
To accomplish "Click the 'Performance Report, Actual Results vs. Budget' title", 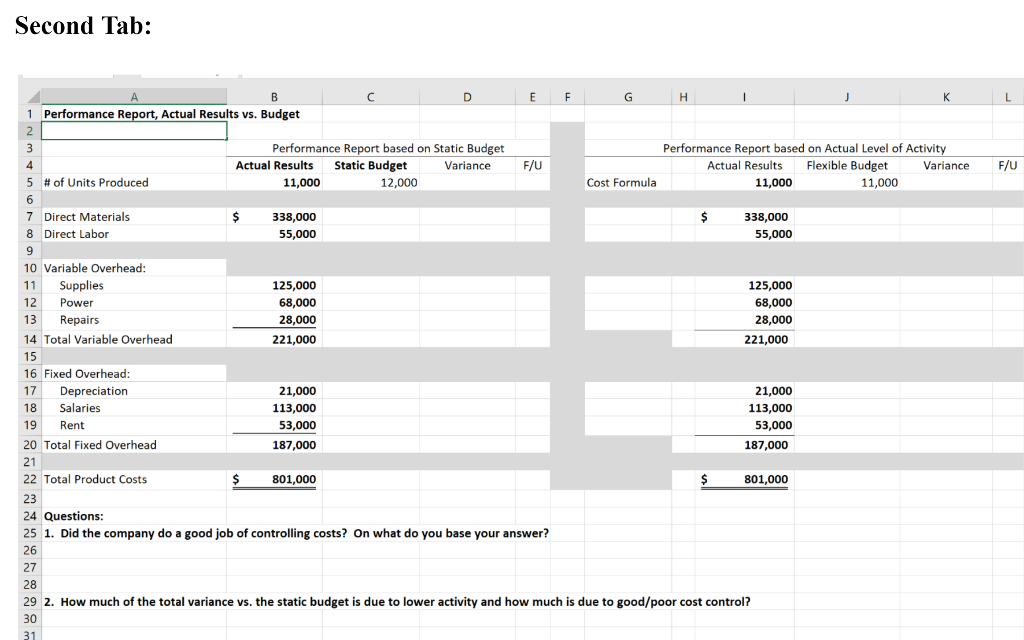I will [x=172, y=114].
